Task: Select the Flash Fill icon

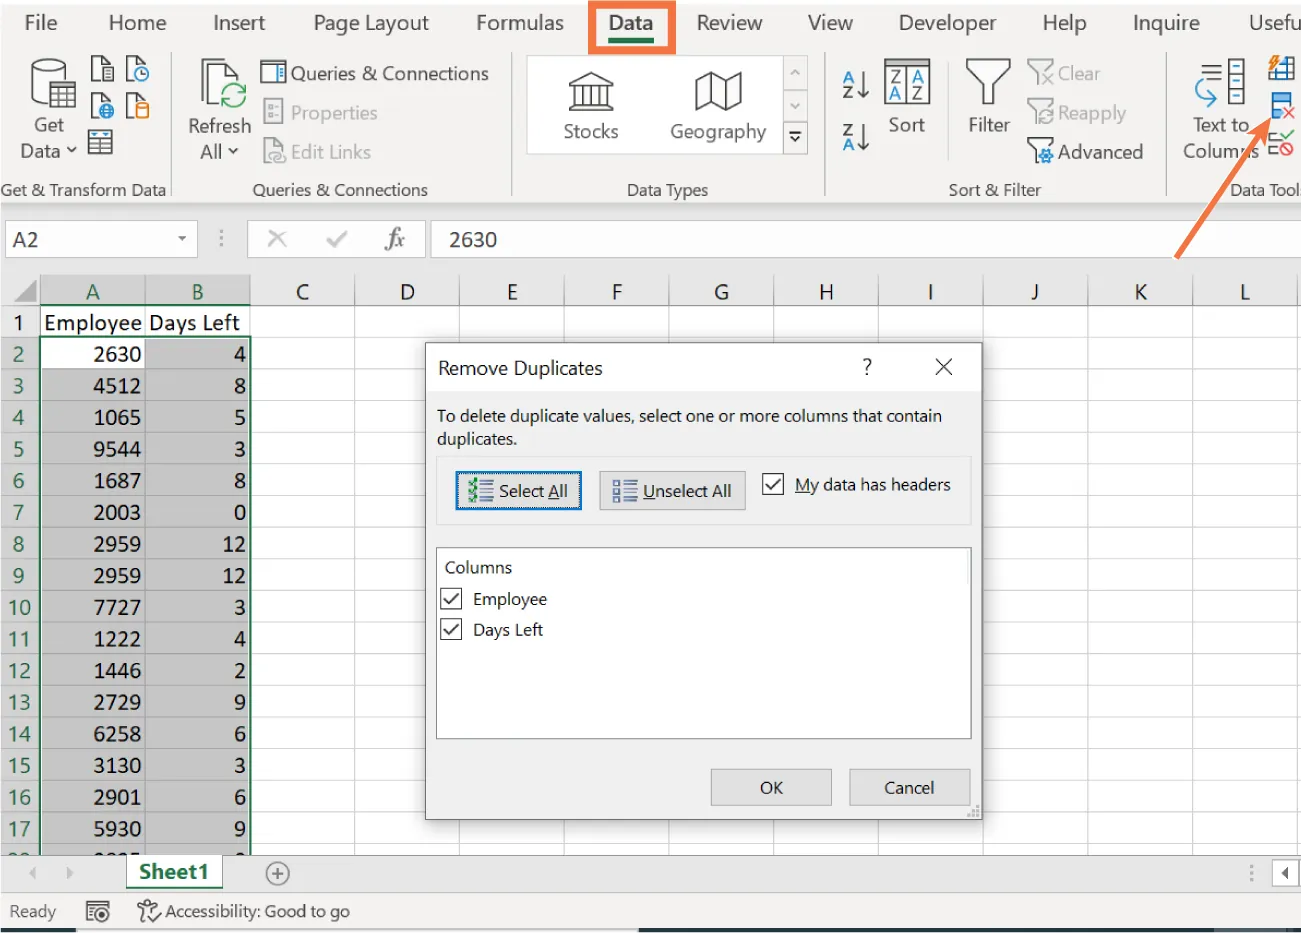Action: tap(1282, 68)
